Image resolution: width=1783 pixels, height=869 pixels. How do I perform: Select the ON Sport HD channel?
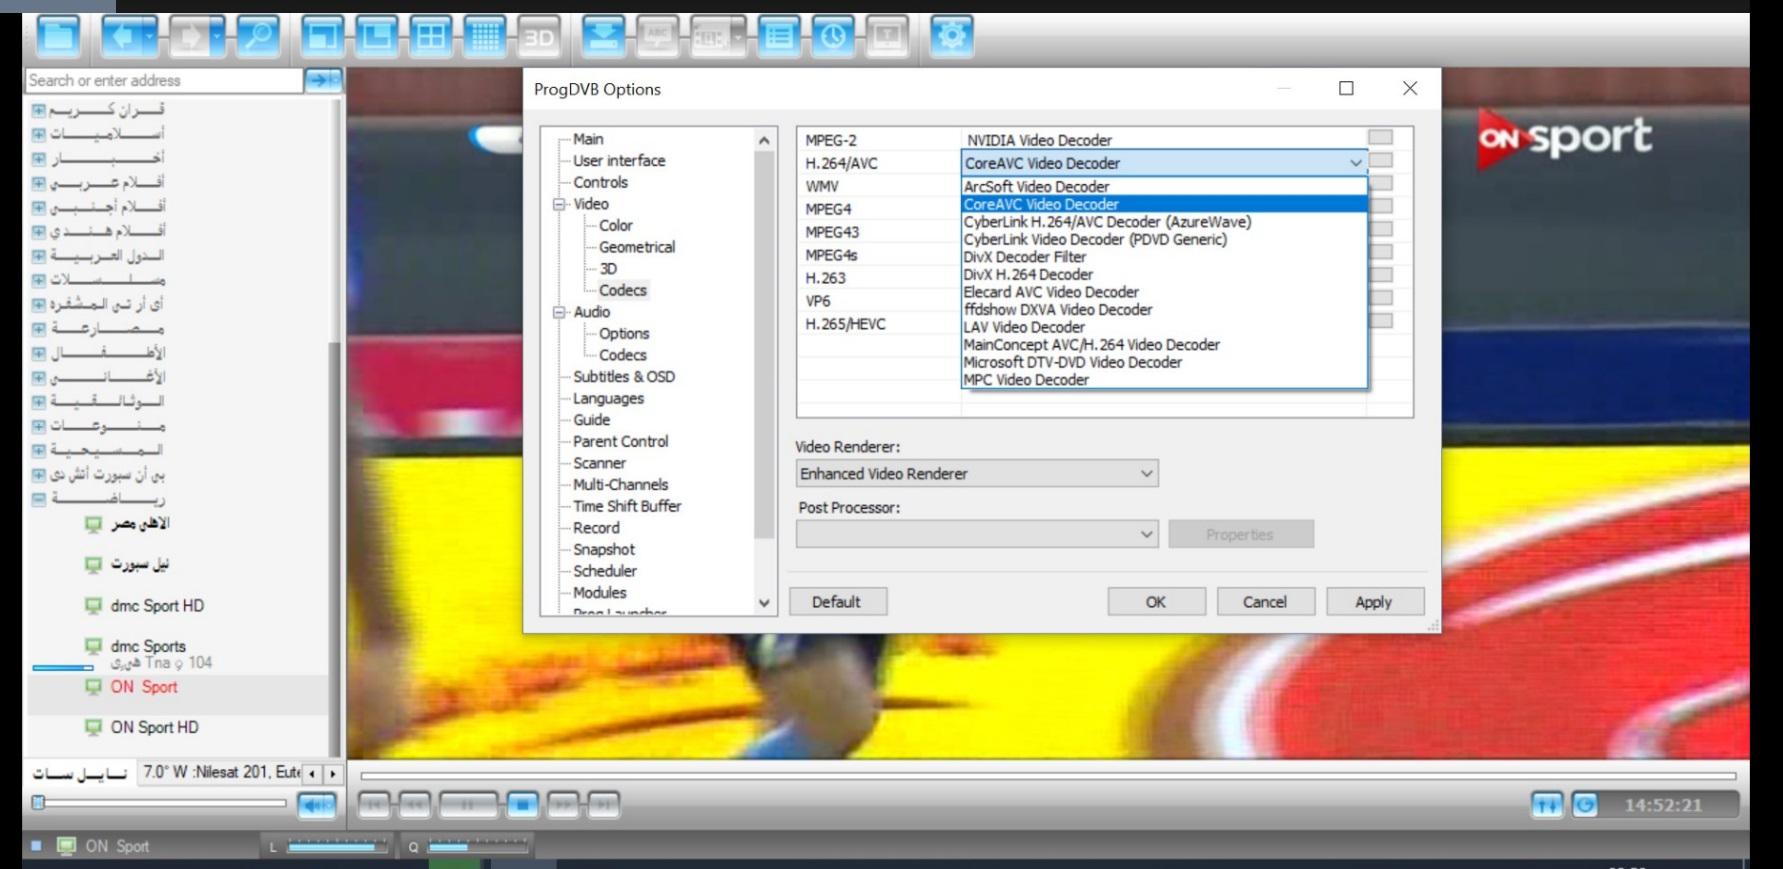(x=154, y=727)
